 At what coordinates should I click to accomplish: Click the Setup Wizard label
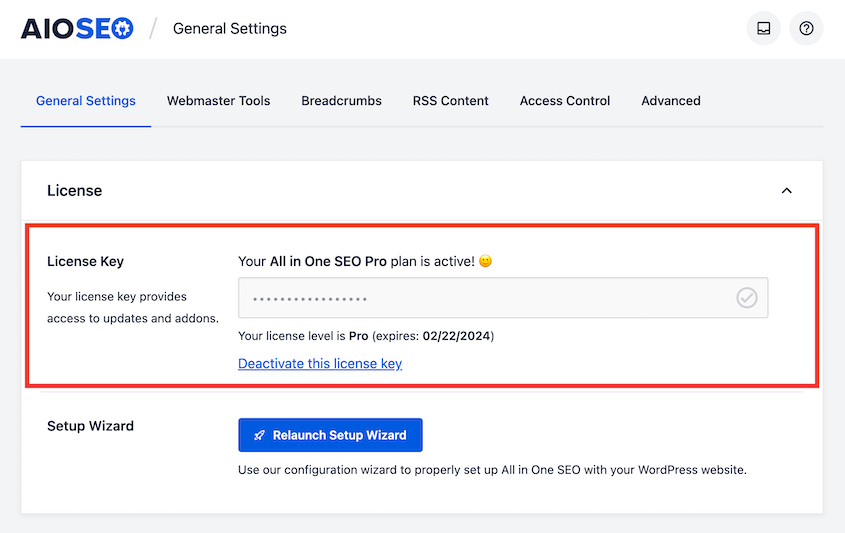91,426
